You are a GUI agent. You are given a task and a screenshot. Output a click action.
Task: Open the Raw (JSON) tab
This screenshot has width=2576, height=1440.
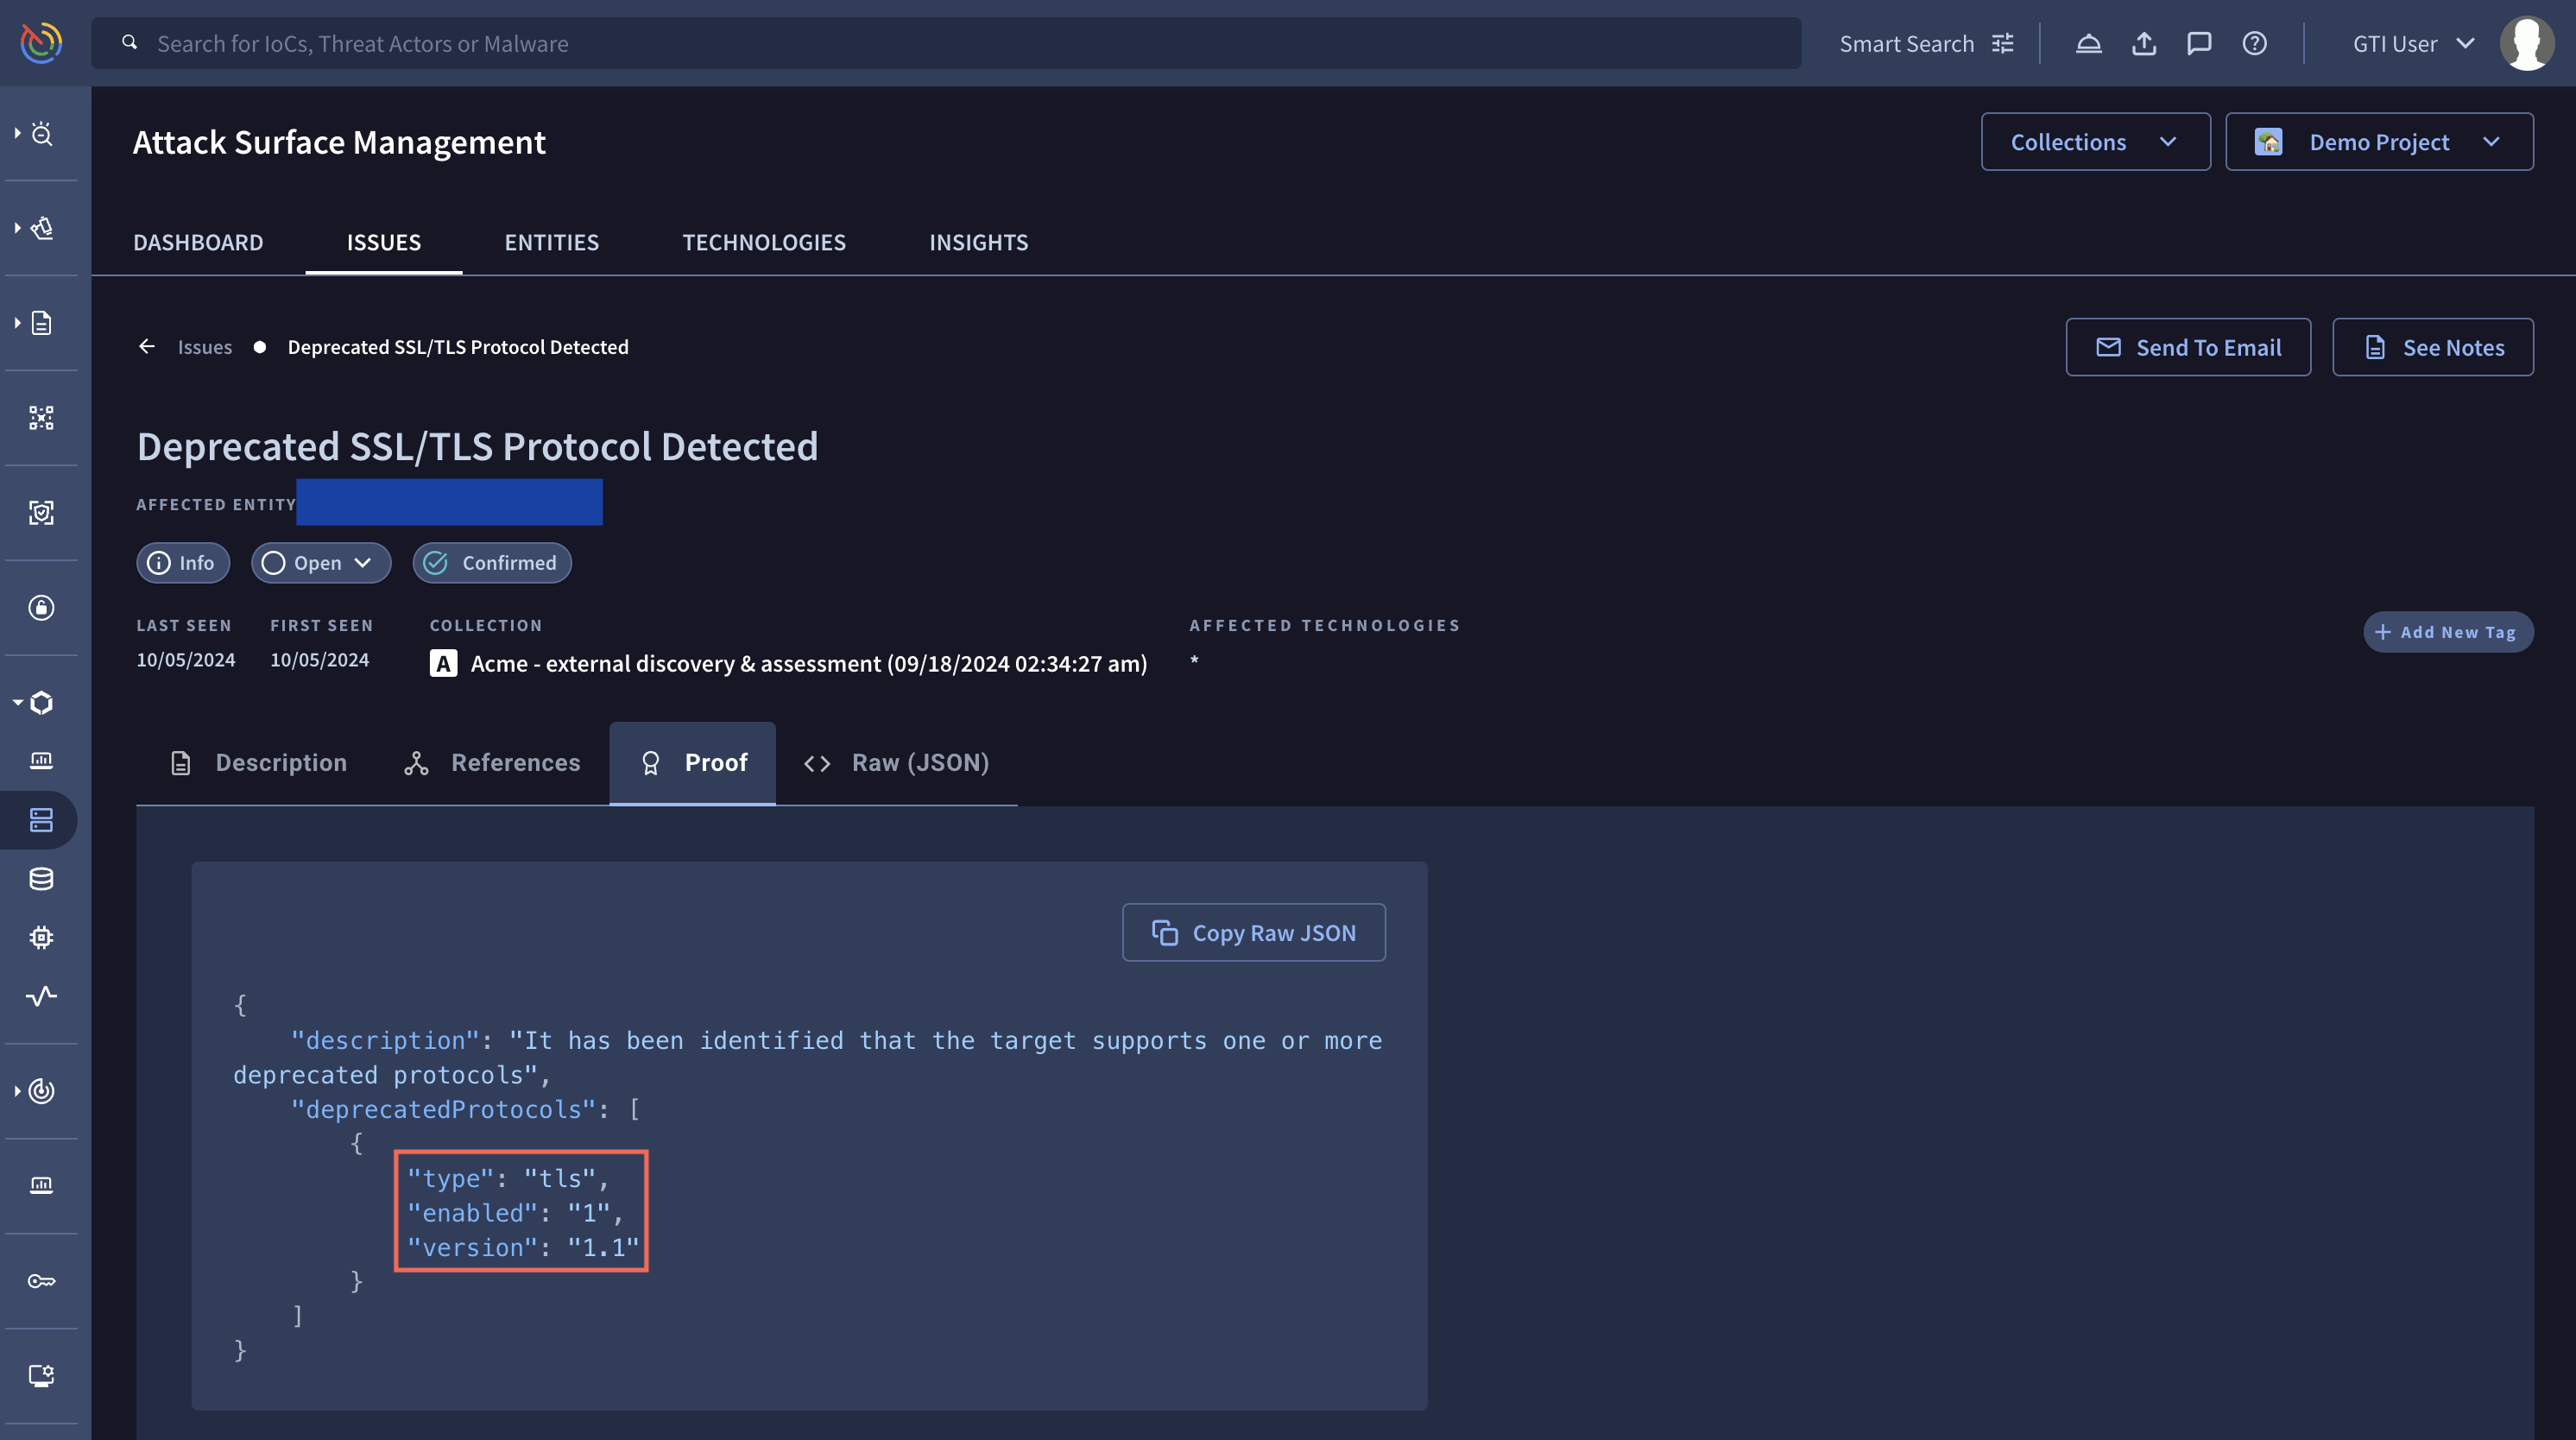point(897,763)
